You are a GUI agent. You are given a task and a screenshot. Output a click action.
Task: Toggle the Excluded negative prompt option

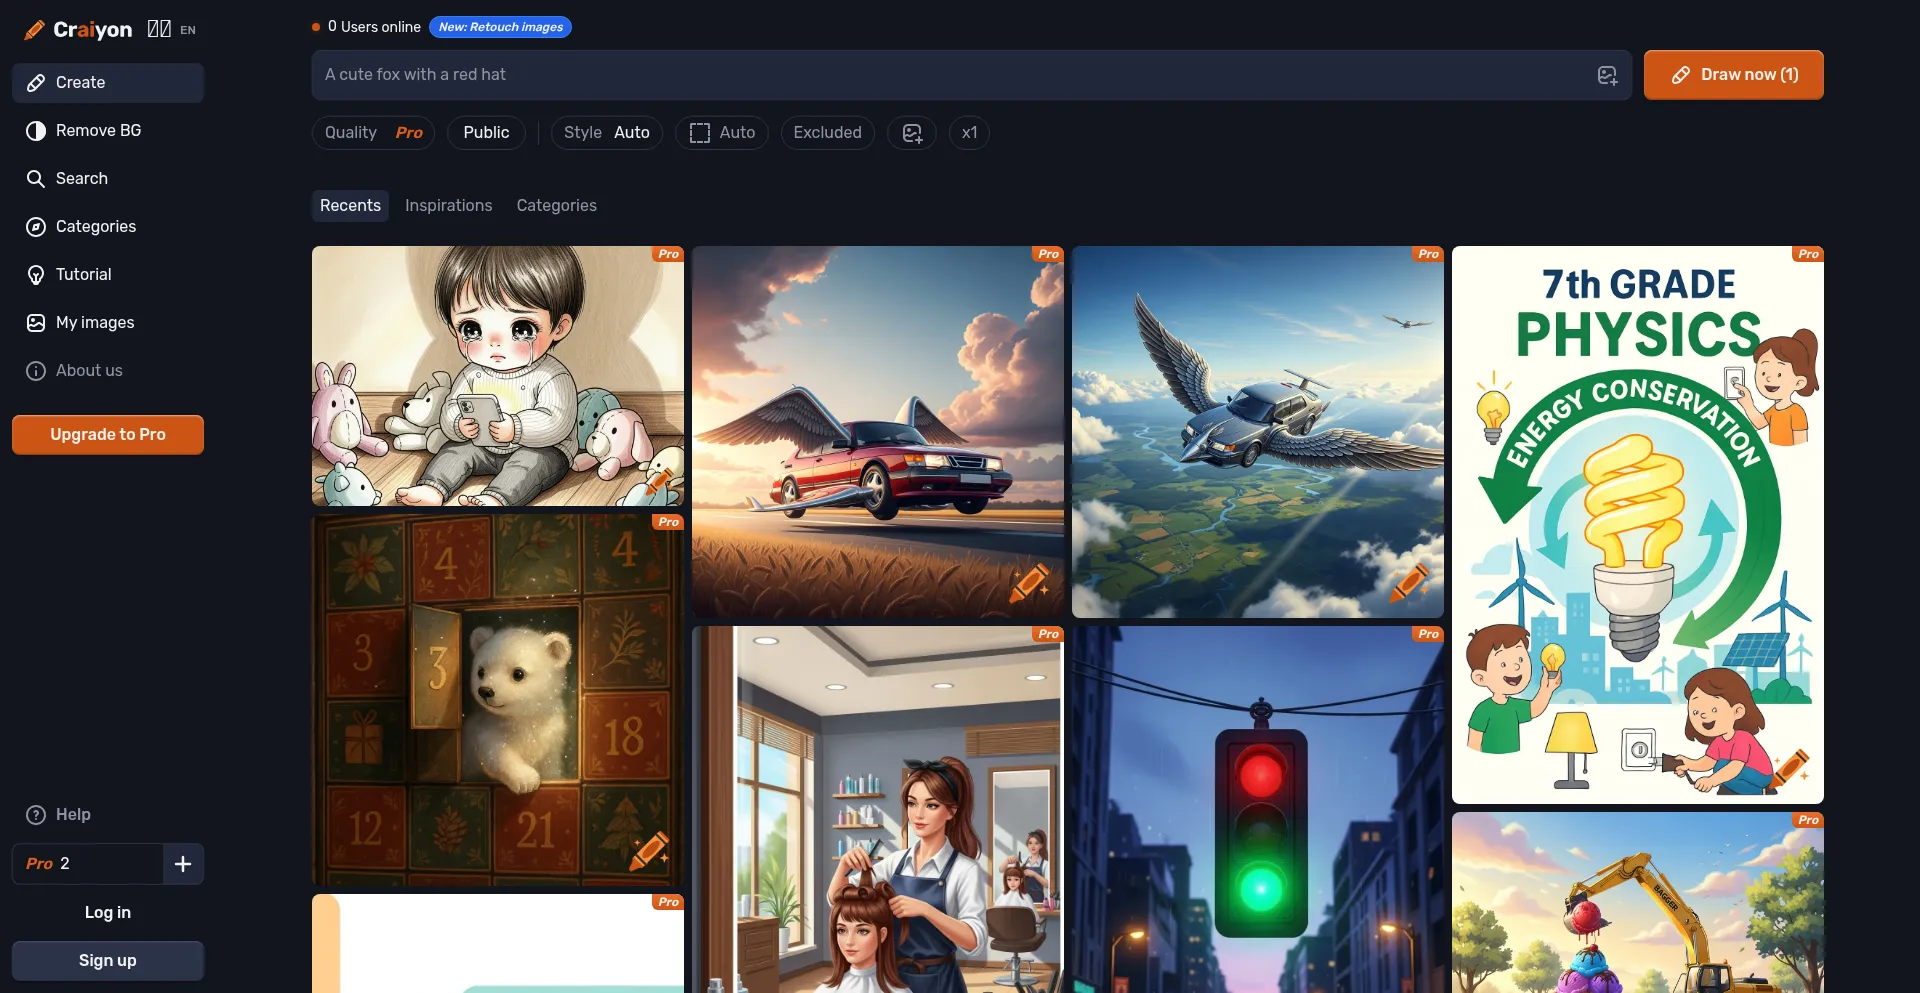pos(827,133)
